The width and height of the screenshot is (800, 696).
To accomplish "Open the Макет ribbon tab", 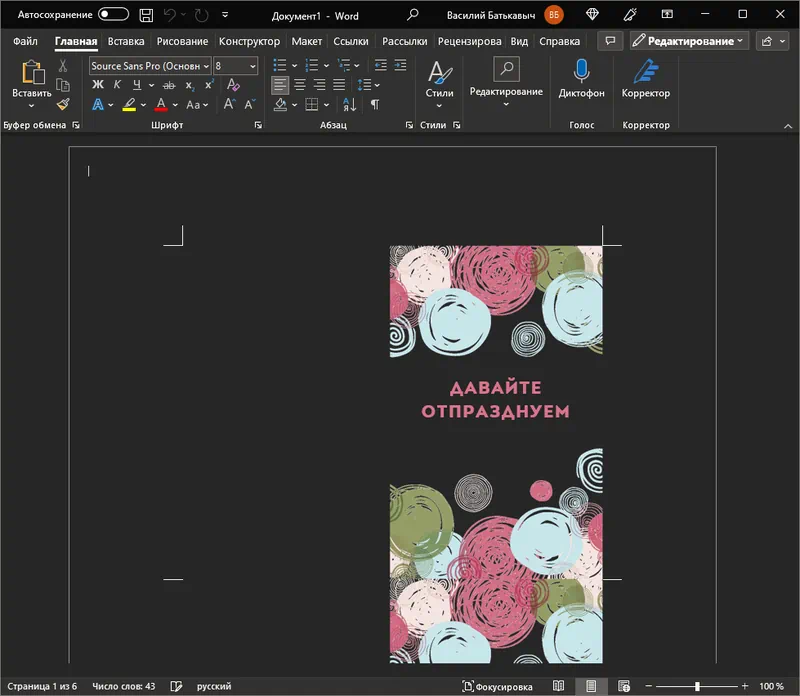I will tap(307, 41).
